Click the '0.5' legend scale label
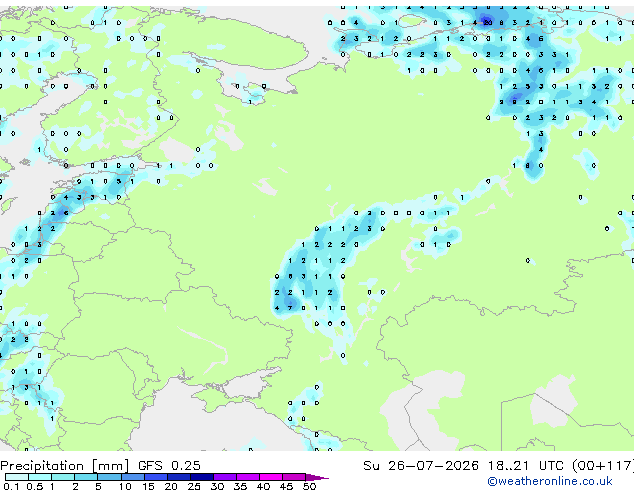This screenshot has height=490, width=634. [34, 486]
